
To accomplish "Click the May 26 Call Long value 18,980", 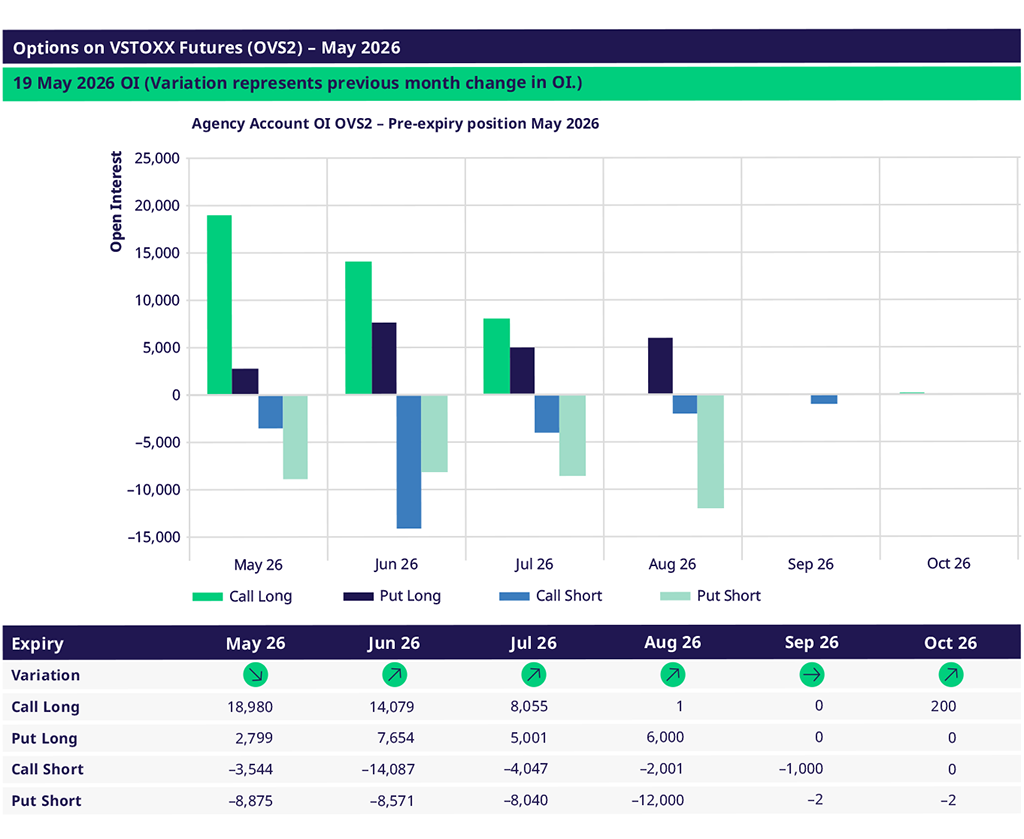I will click(x=250, y=707).
